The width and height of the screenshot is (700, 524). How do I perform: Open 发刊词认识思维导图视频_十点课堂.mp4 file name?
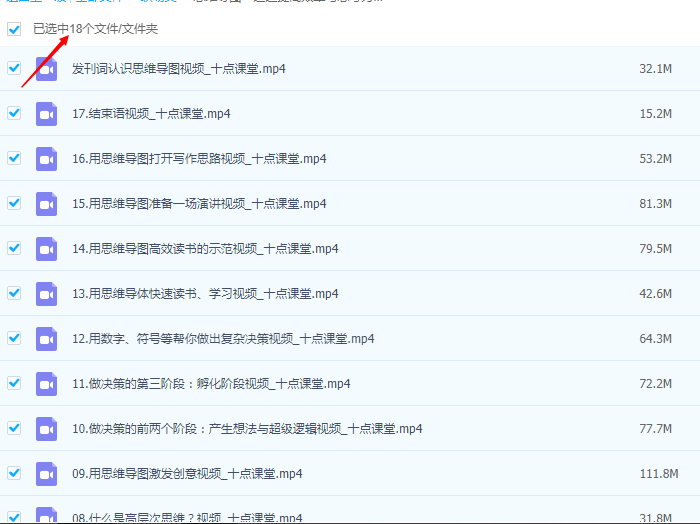[179, 69]
